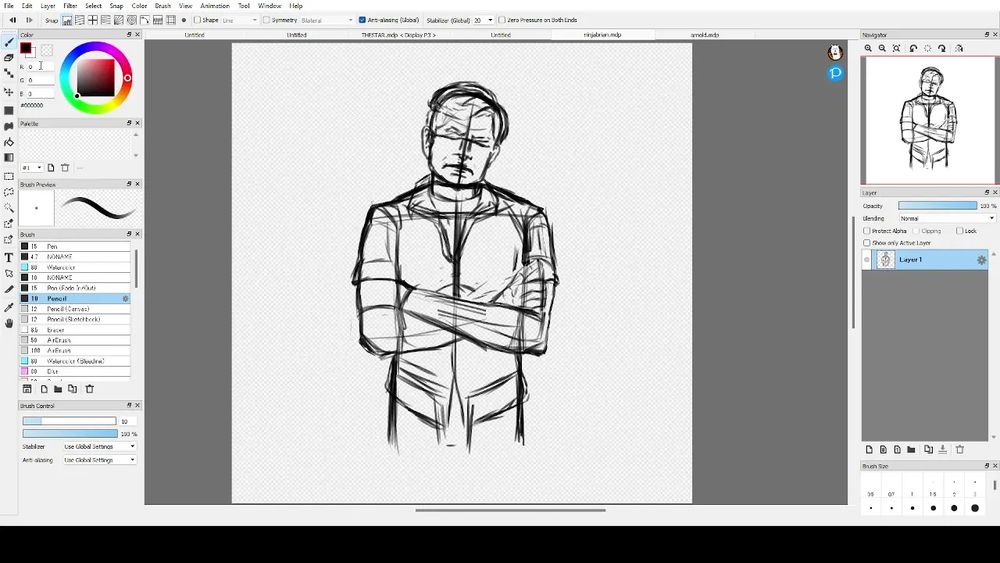Create new layer in Layer panel
1000x563 pixels.
[869, 450]
